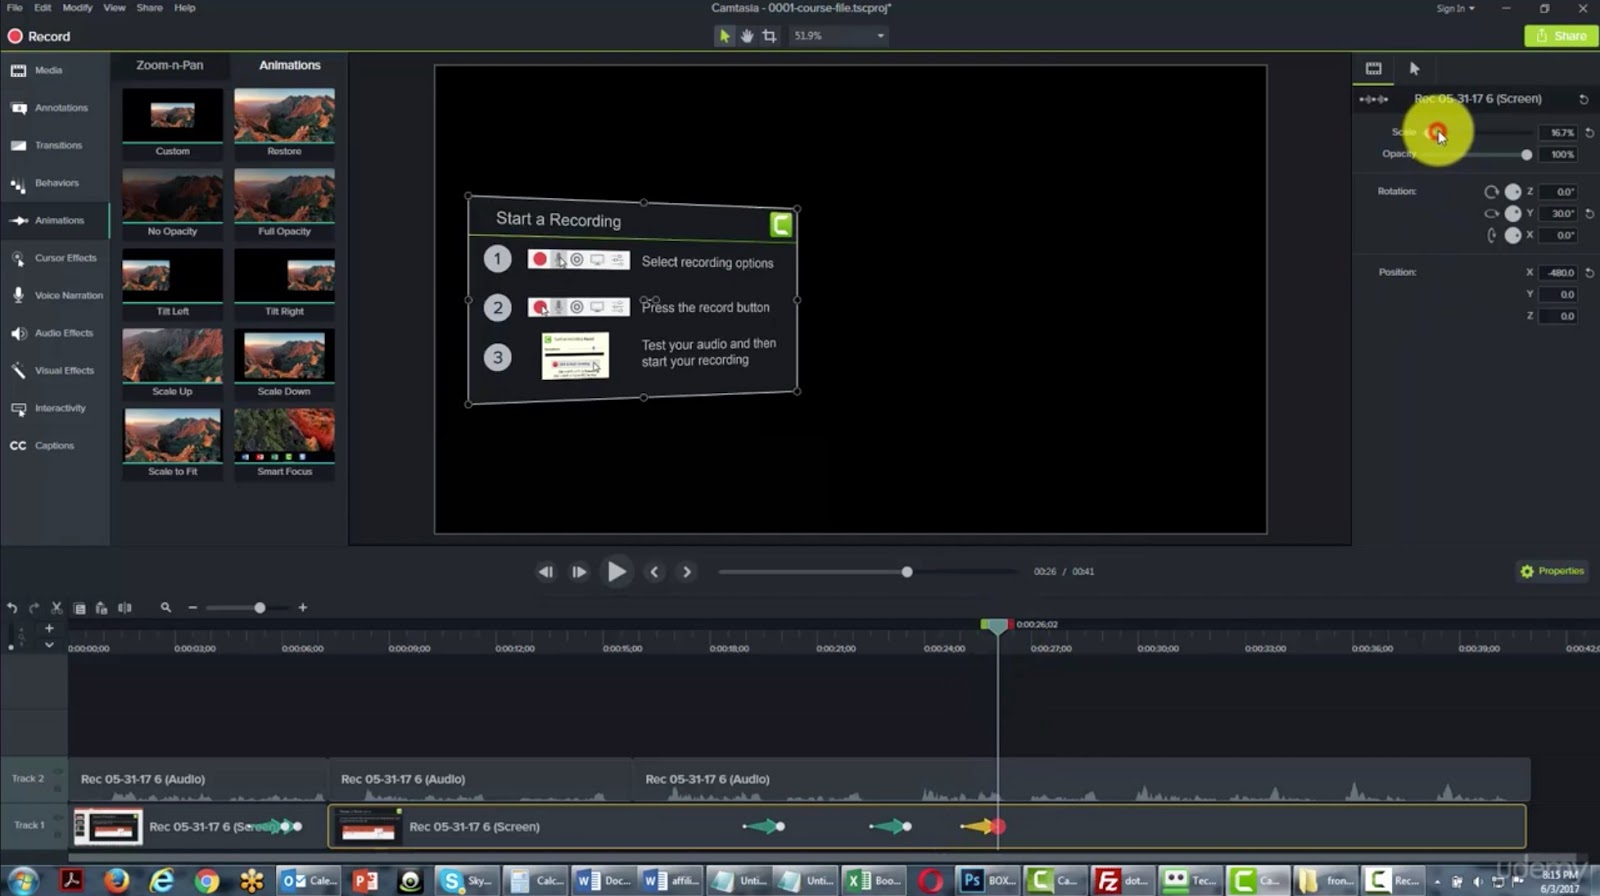
Task: Open Visual Effects in the sidebar
Action: coord(55,370)
